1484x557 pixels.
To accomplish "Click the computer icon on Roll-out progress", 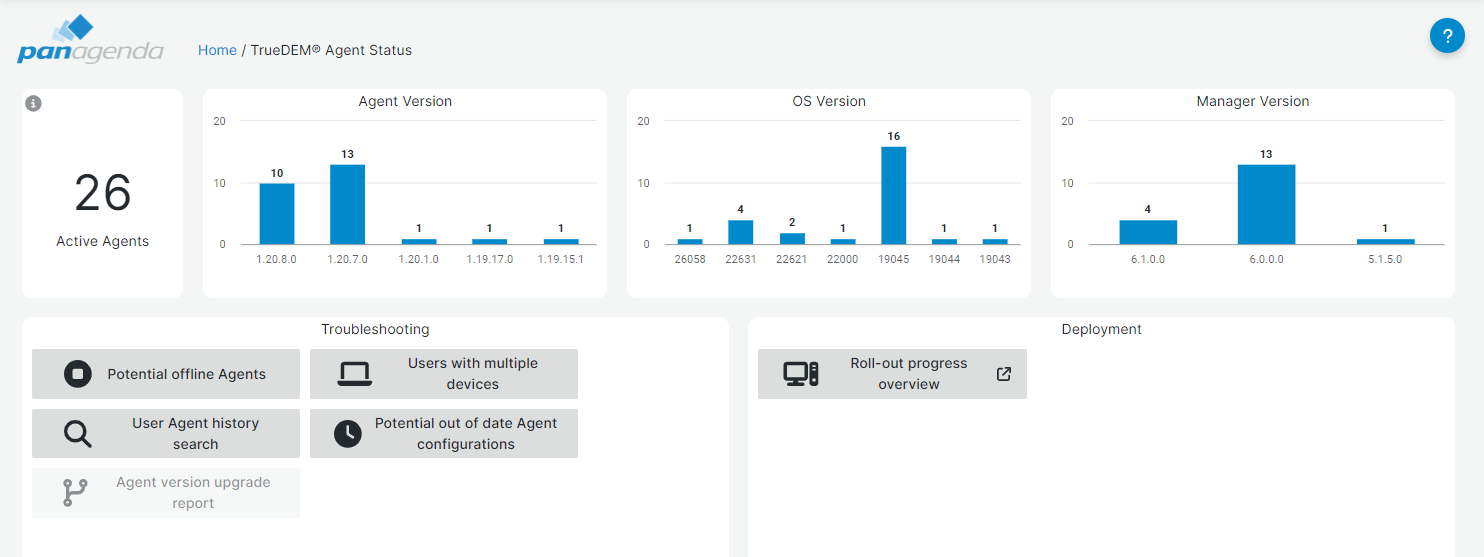I will [x=800, y=374].
